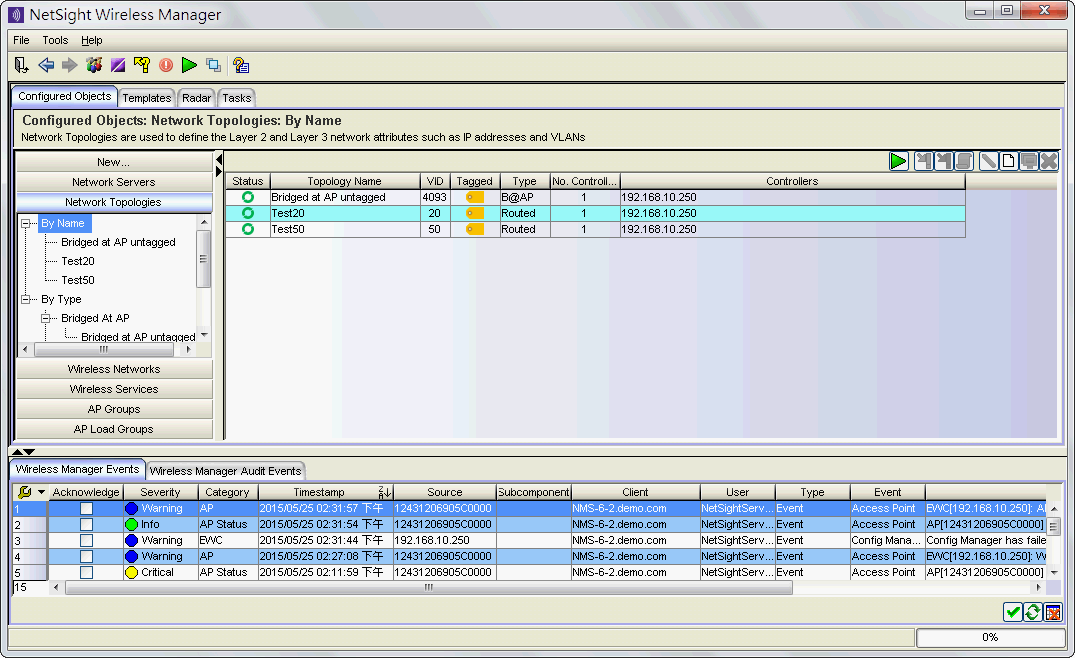Click the green play icon in main toolbar
Image resolution: width=1075 pixels, height=658 pixels.
pyautogui.click(x=189, y=65)
